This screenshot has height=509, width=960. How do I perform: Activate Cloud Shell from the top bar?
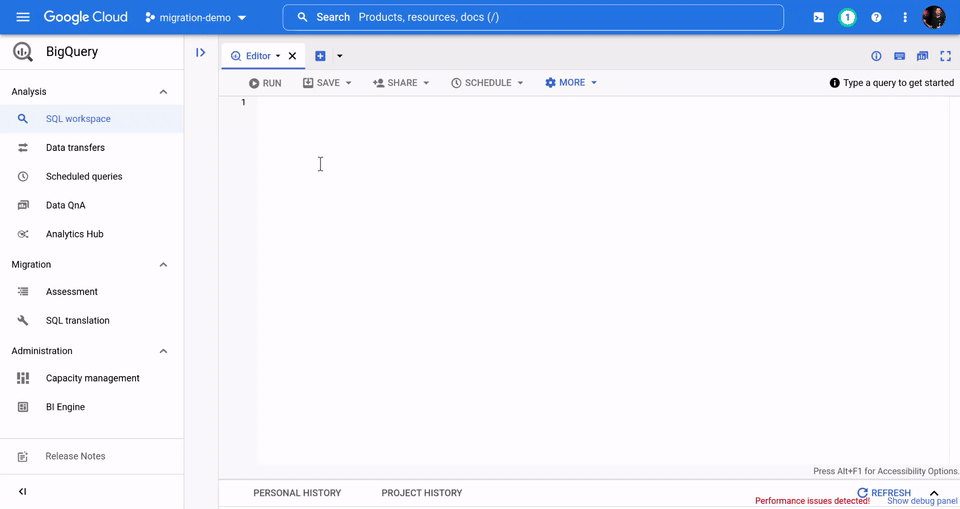coord(818,17)
